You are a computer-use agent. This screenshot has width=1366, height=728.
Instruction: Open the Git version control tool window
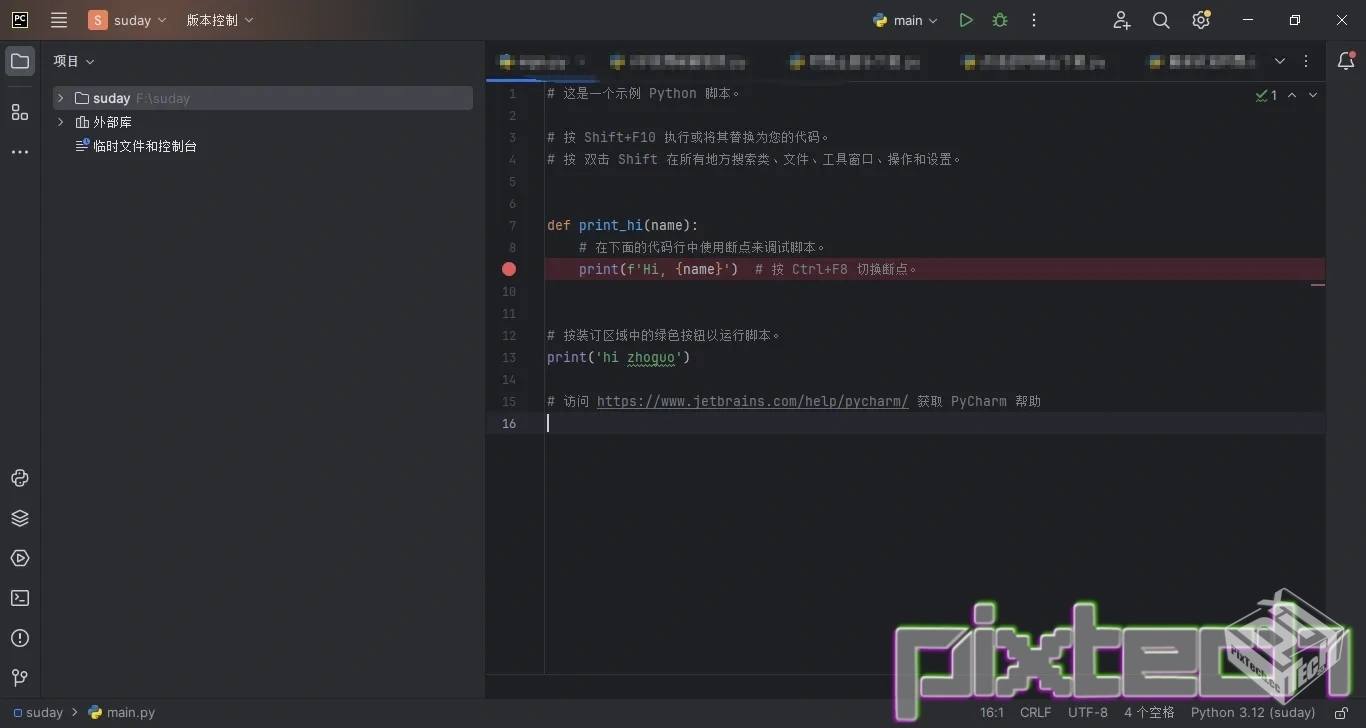[x=20, y=678]
